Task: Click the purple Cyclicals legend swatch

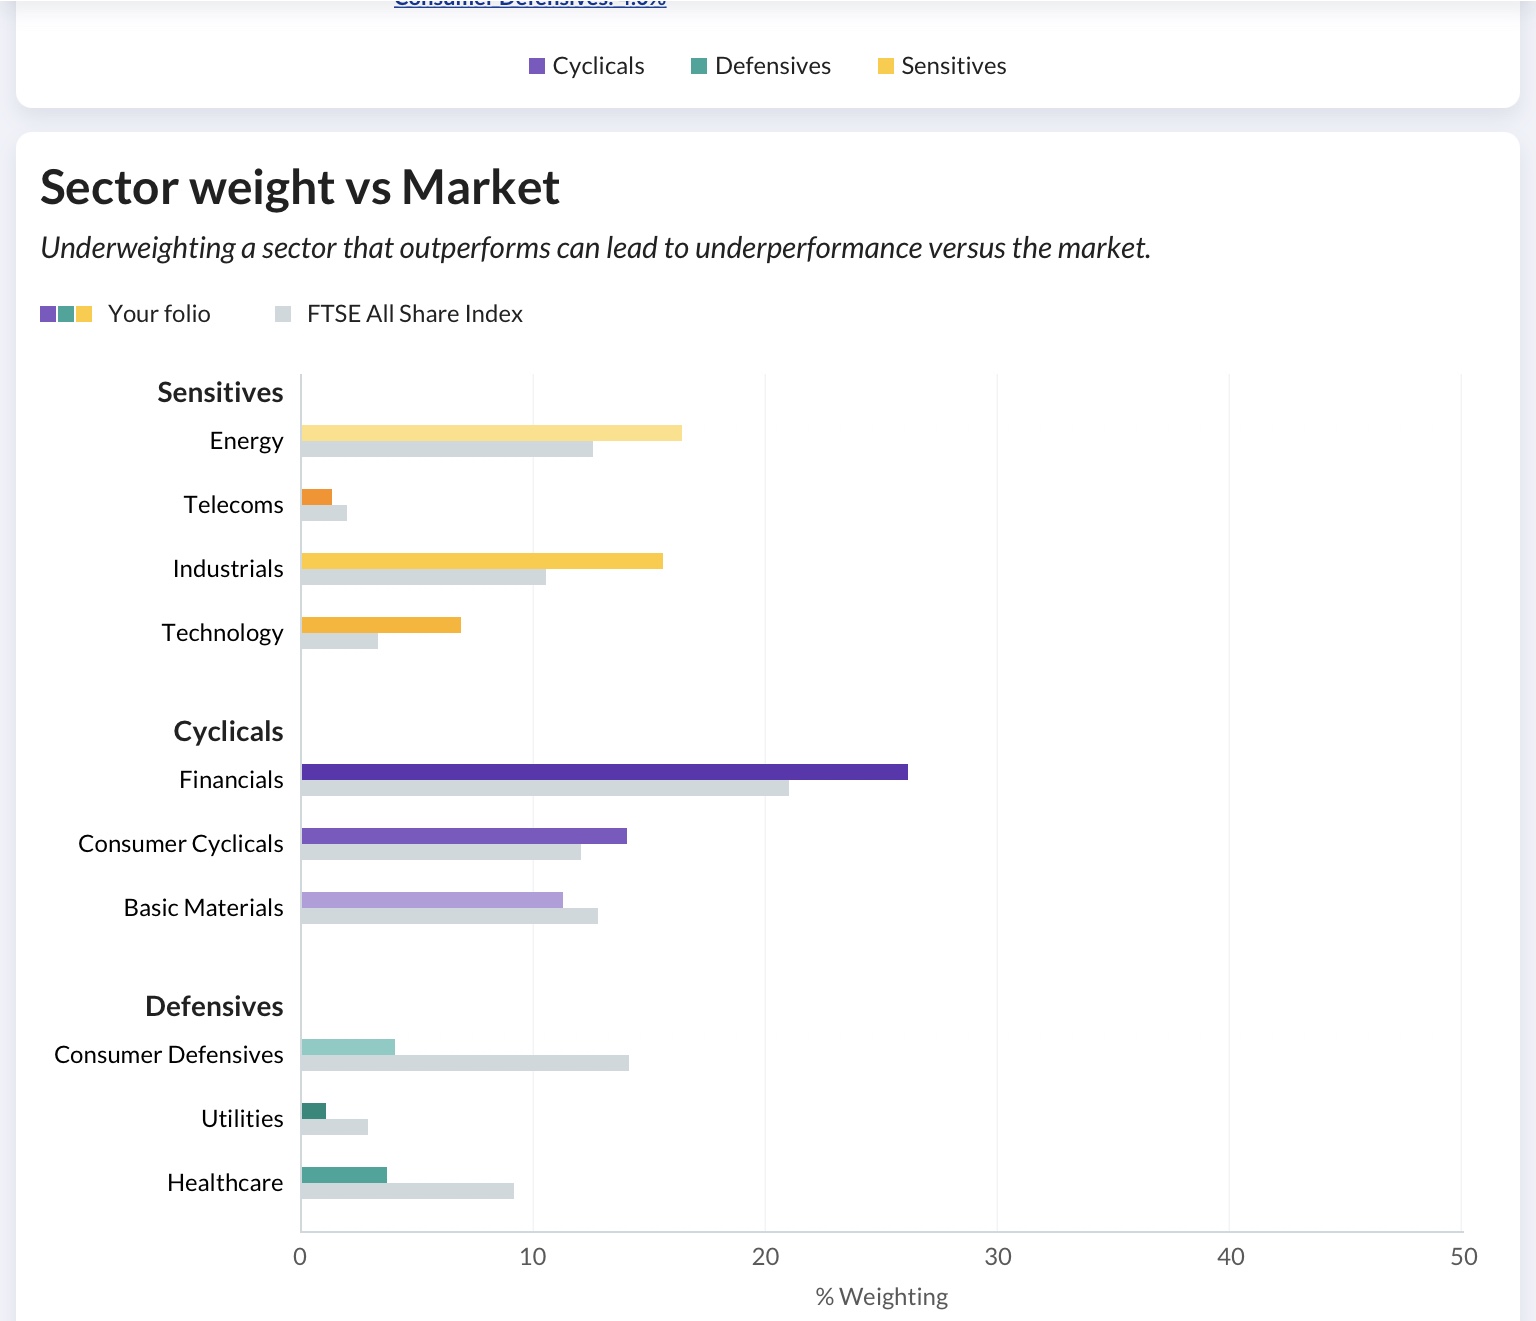Action: click(537, 66)
